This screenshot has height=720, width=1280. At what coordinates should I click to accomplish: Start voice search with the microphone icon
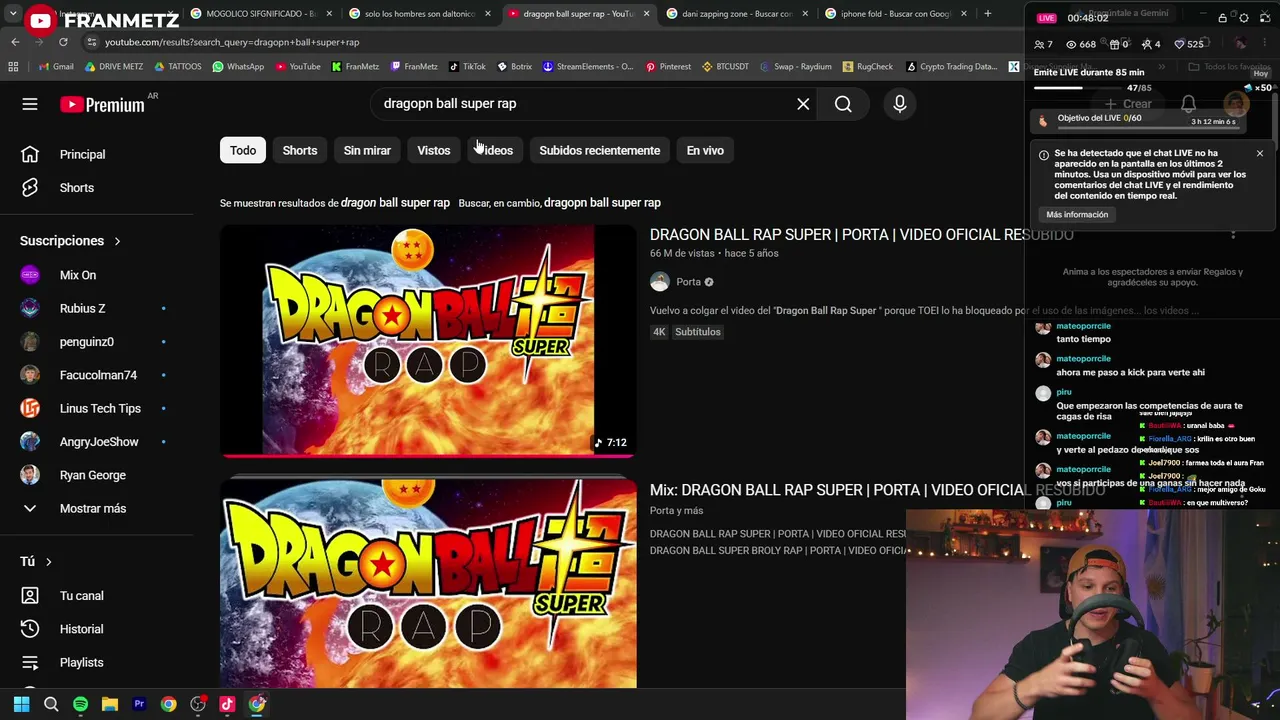(x=899, y=104)
